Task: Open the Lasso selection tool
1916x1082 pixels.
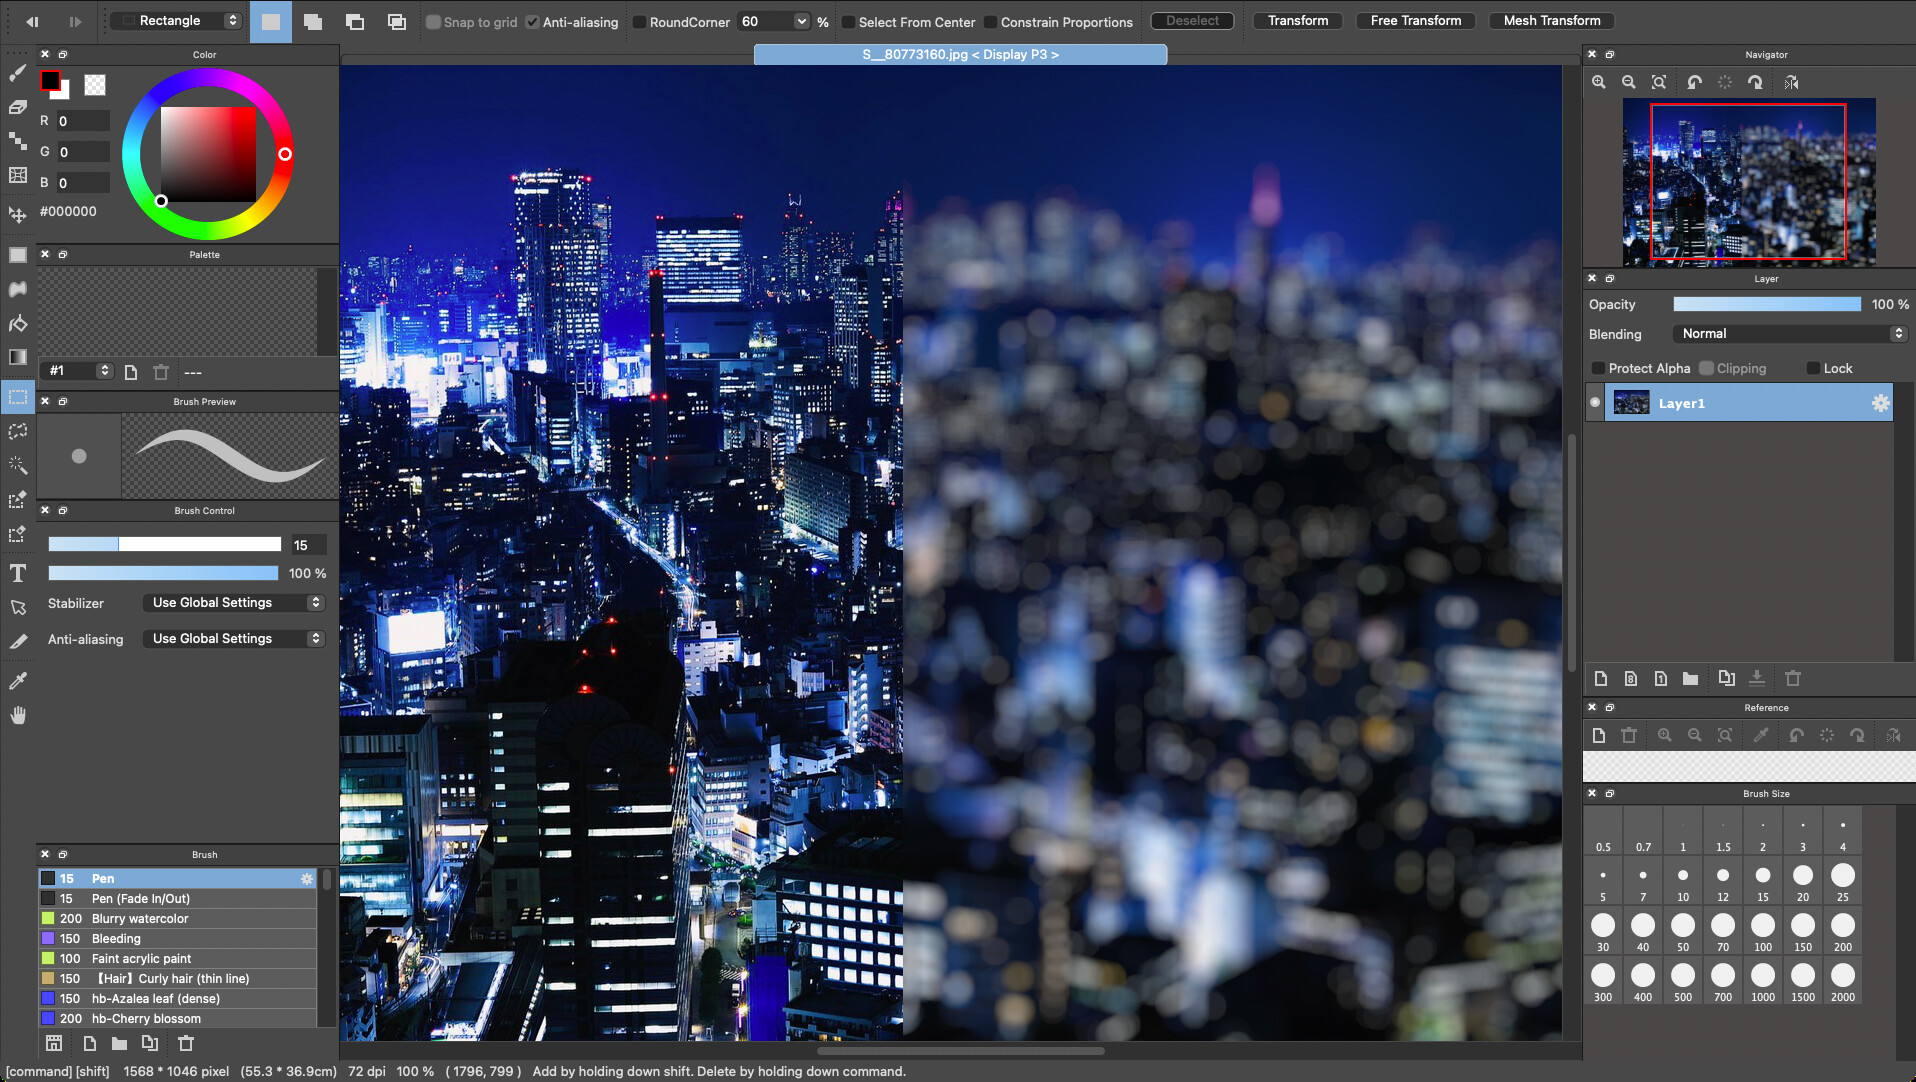Action: click(17, 431)
